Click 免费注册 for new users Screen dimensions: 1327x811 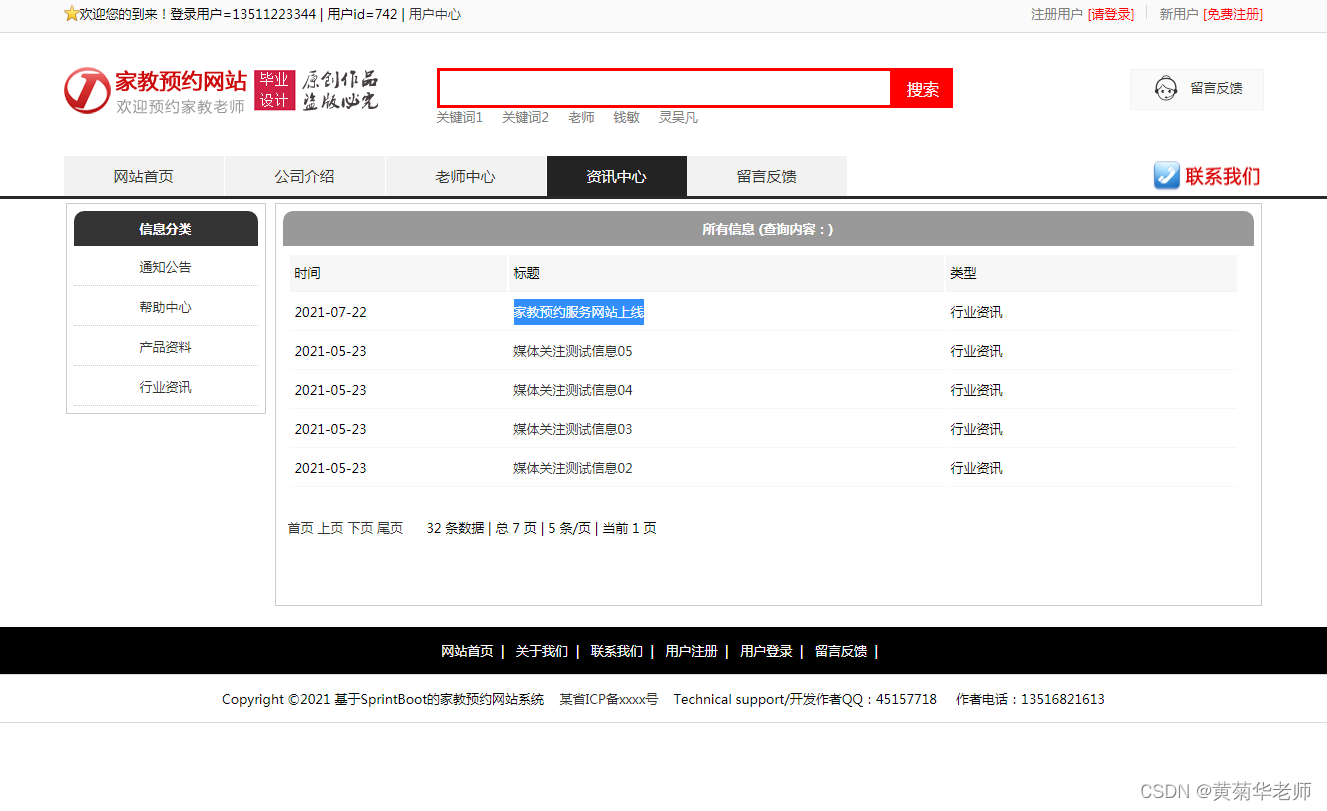(x=1232, y=15)
